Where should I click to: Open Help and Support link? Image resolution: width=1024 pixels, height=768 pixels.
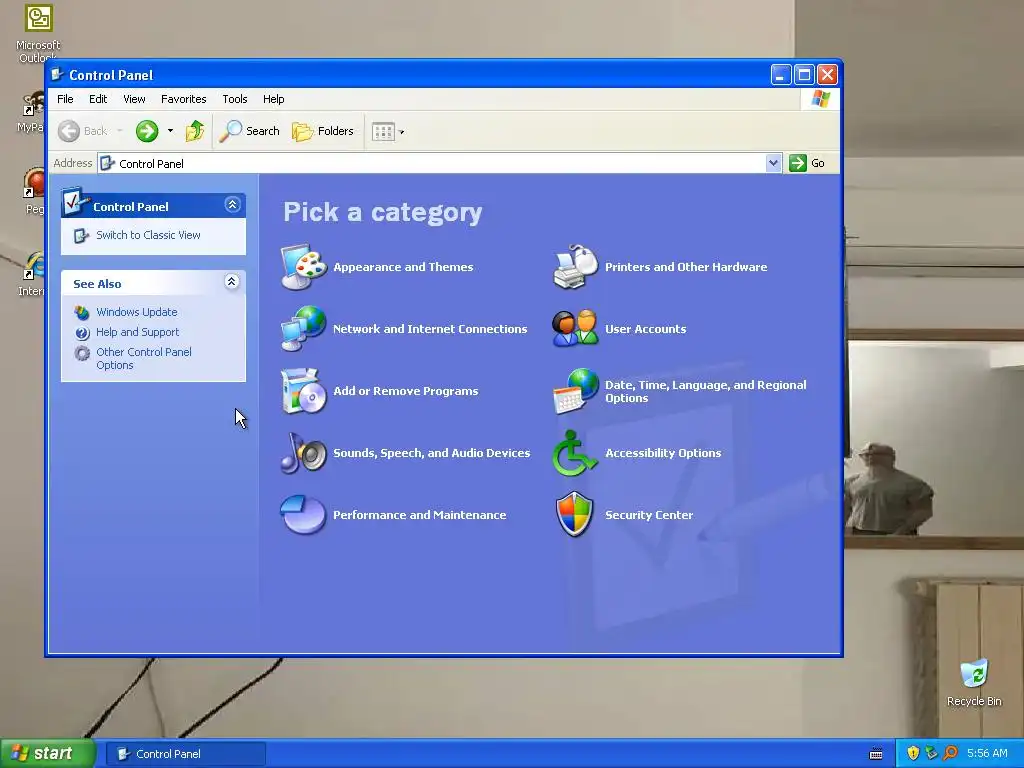[137, 332]
